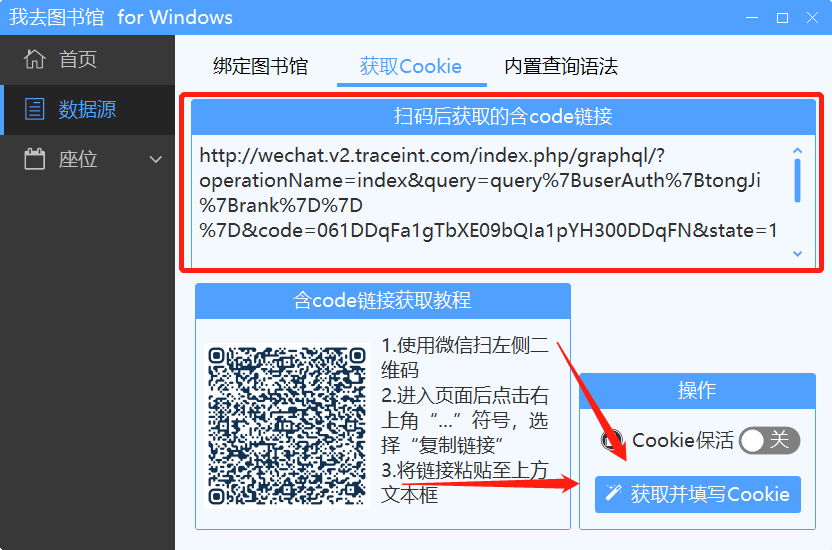Open the 内置查询语法 tab
832x550 pixels.
(561, 66)
